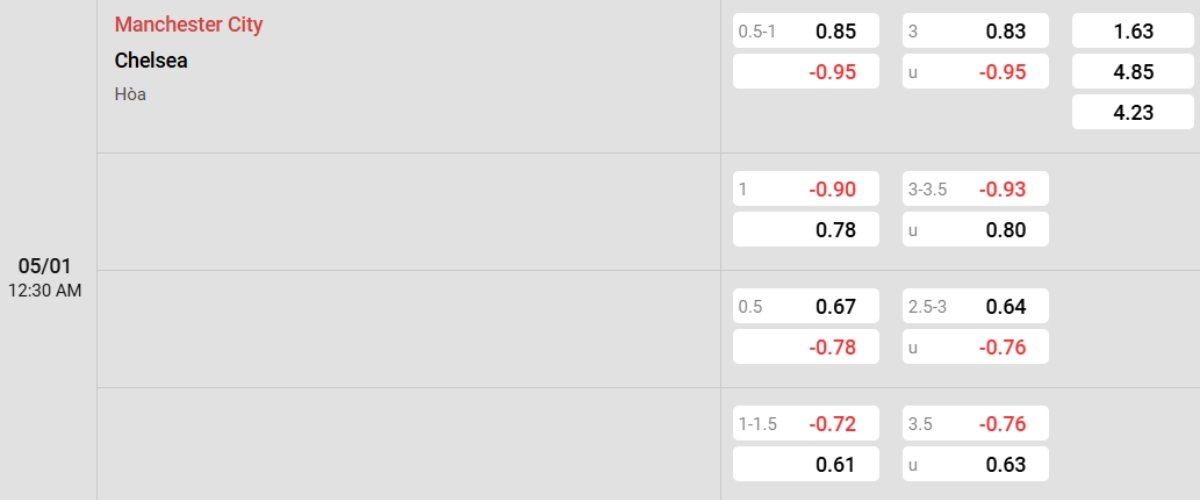Pick over 3 goals at 0.83
This screenshot has width=1200, height=500.
pos(976,31)
